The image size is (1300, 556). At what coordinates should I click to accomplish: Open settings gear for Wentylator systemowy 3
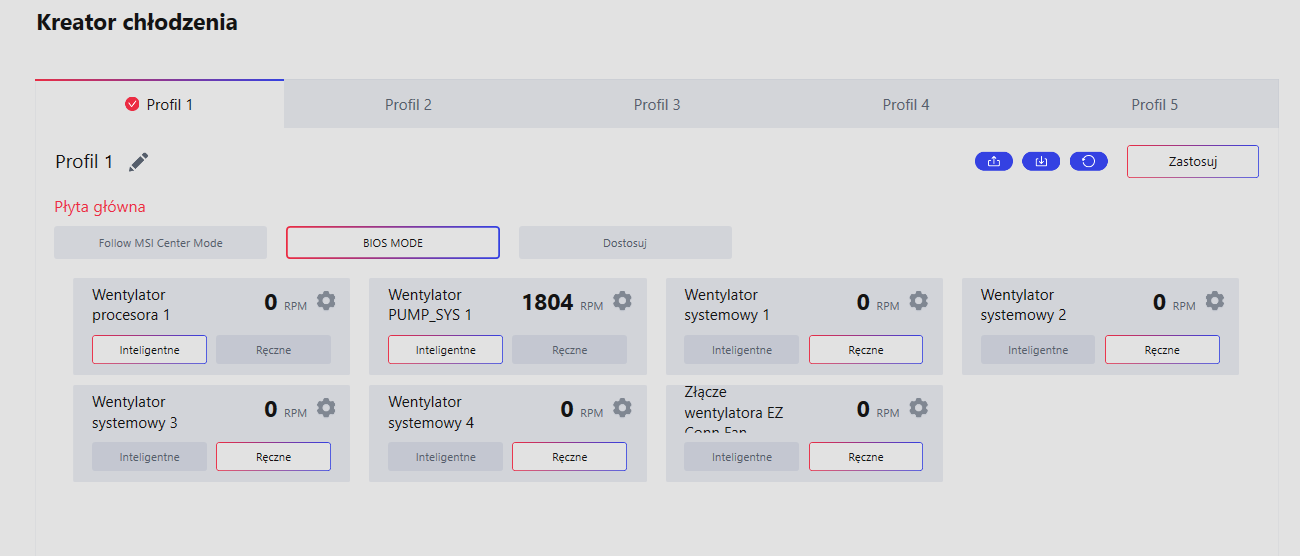tap(326, 408)
